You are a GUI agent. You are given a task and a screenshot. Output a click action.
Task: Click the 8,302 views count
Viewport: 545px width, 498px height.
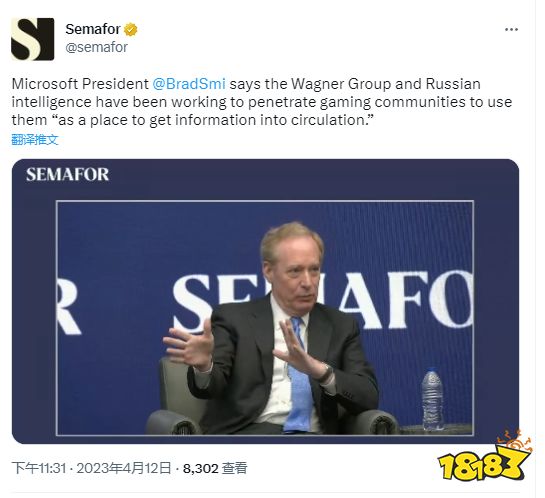(x=200, y=468)
